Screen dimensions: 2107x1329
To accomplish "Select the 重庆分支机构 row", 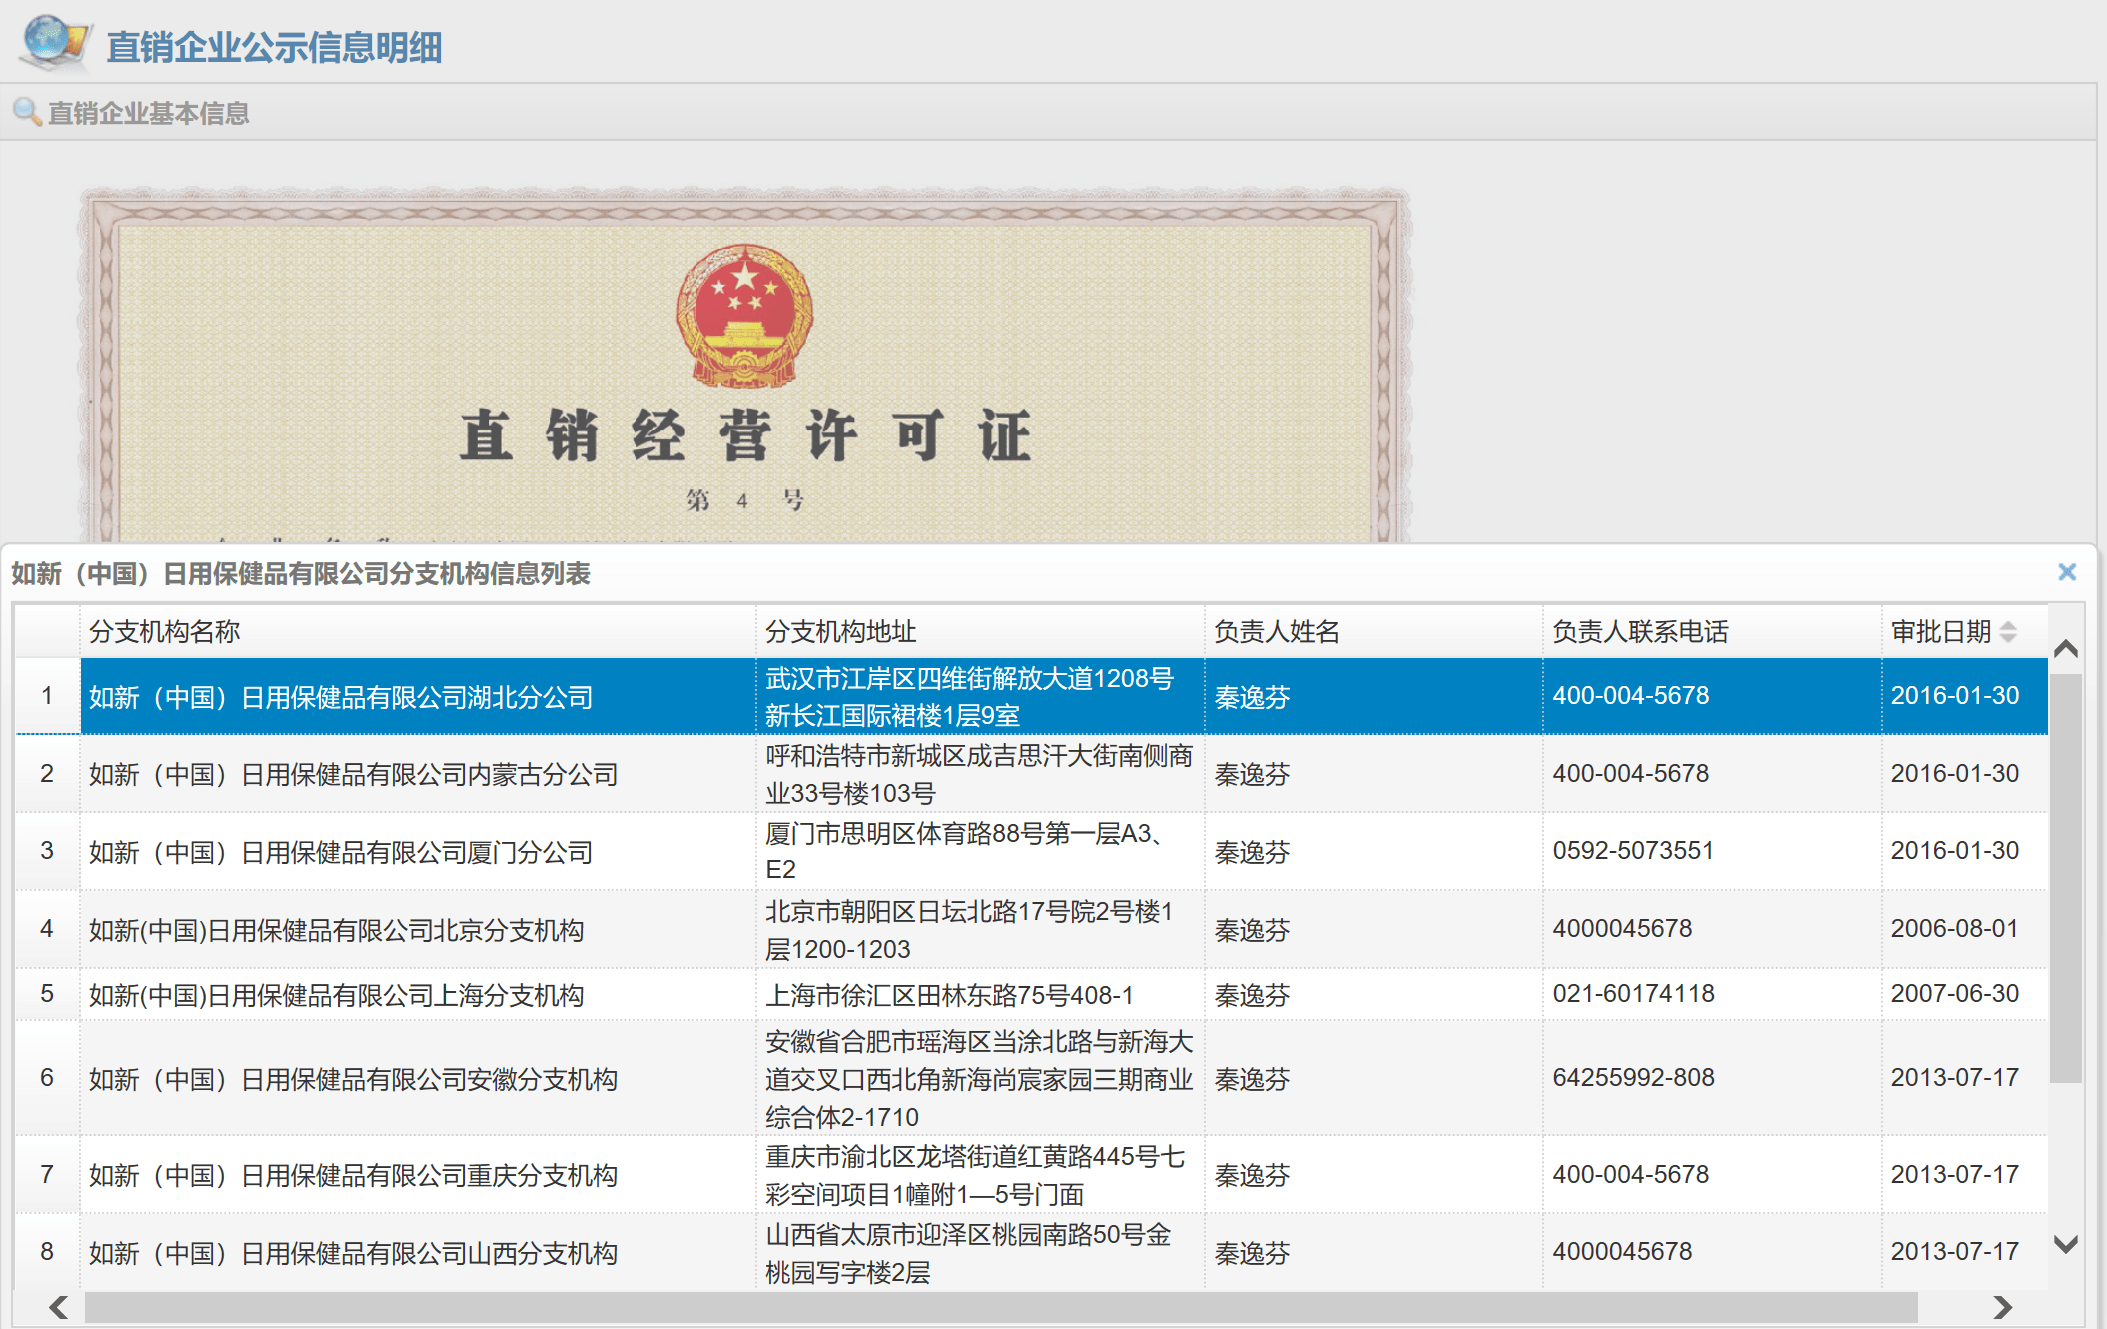I will click(x=1031, y=1174).
